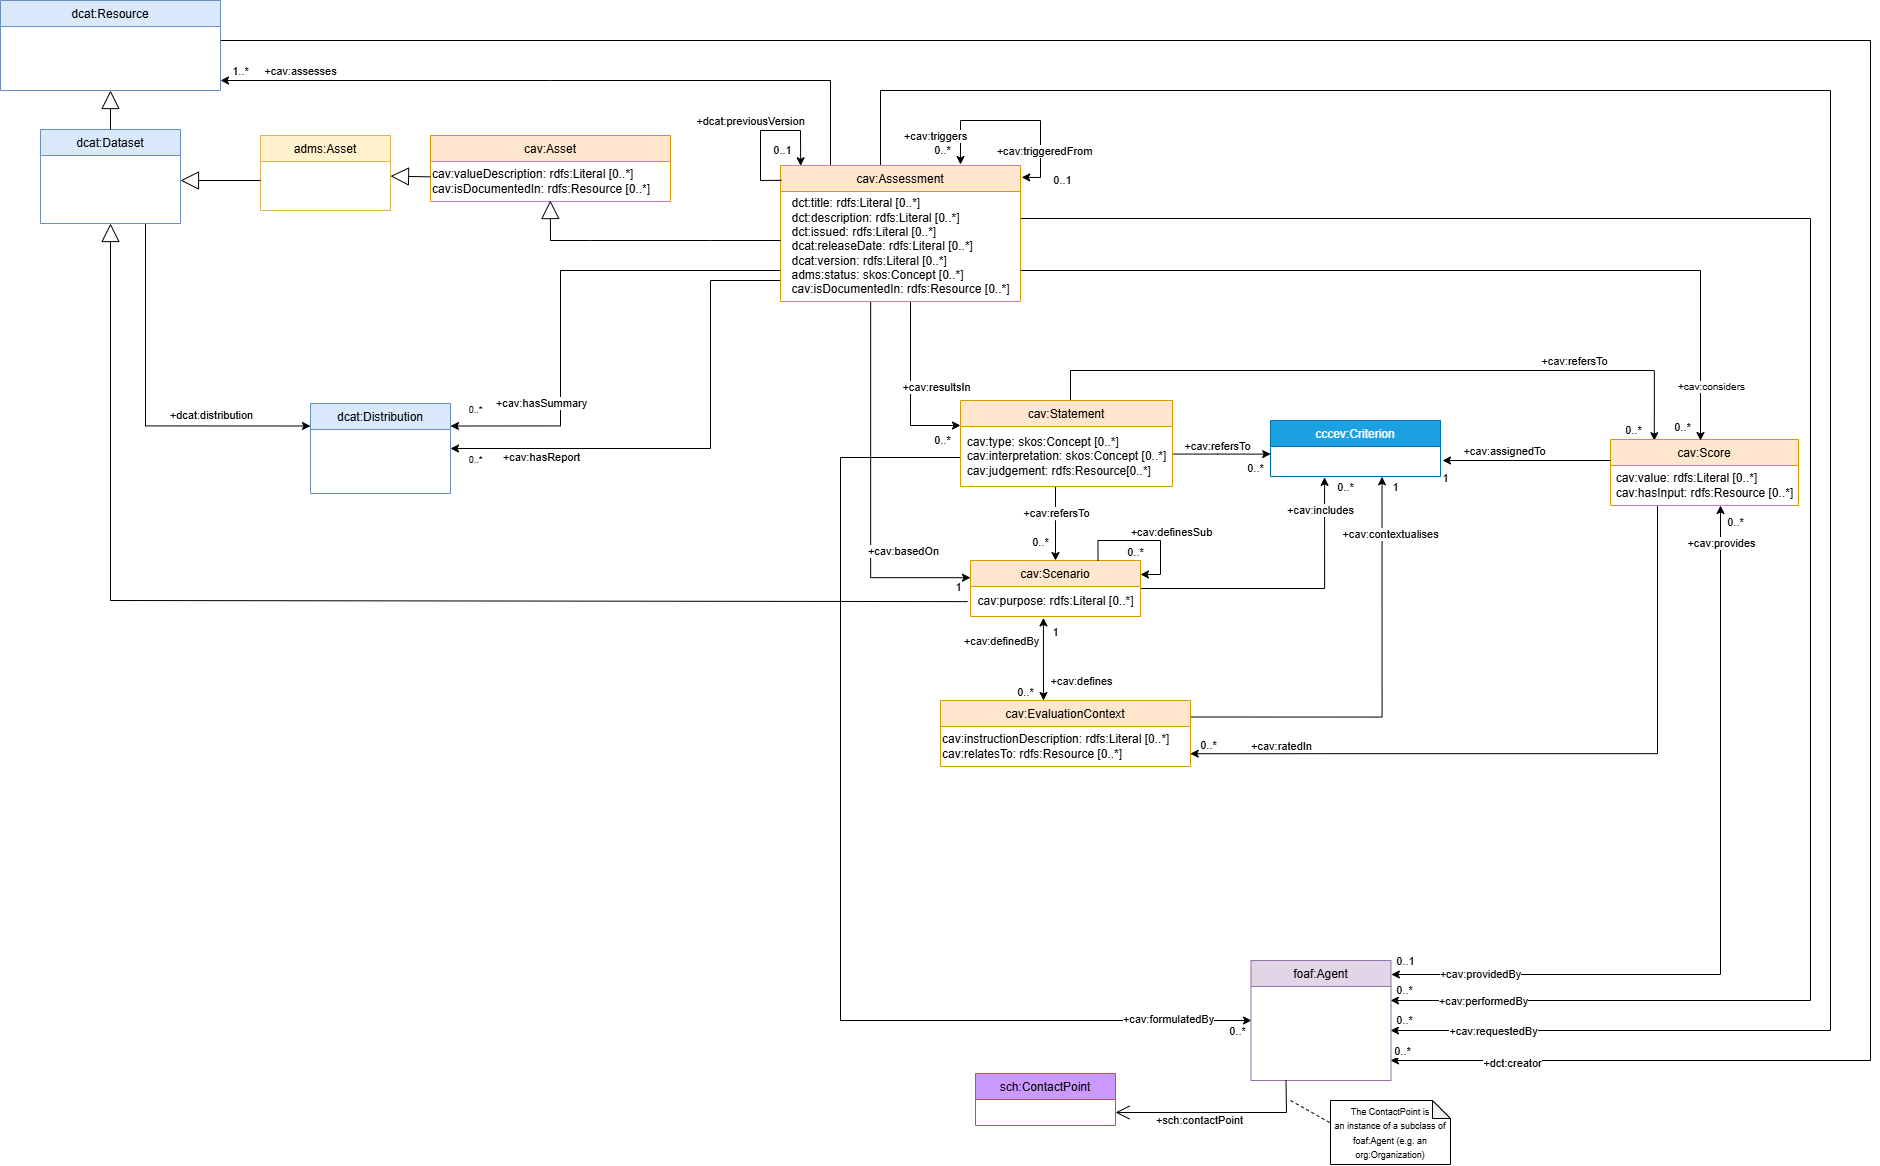Select the +cav:ratedIn relation label
The width and height of the screenshot is (1880, 1166).
pos(1281,747)
